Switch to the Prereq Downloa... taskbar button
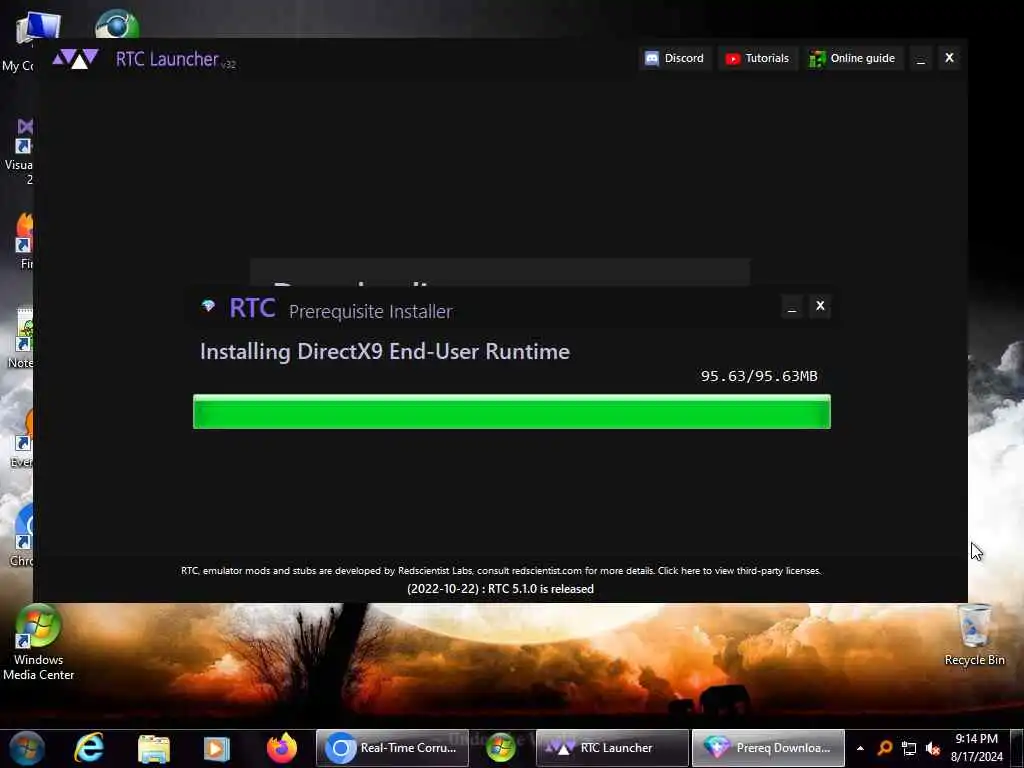This screenshot has height=768, width=1024. (x=768, y=748)
